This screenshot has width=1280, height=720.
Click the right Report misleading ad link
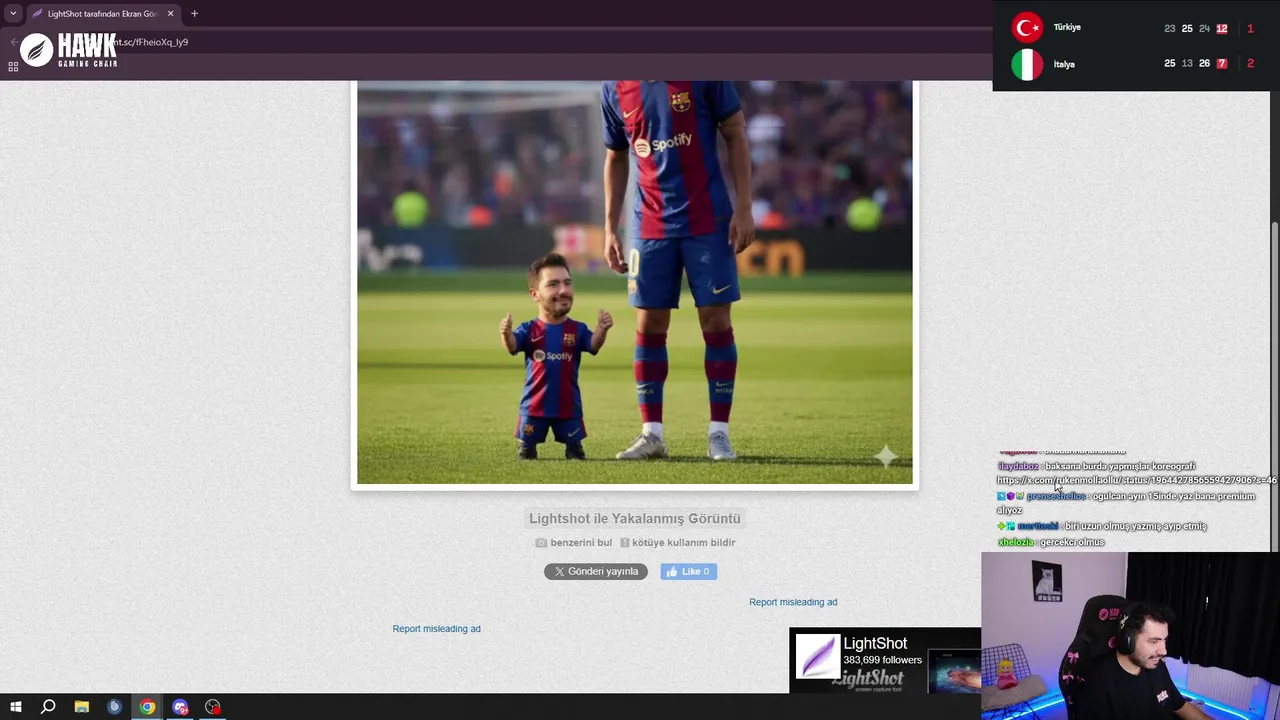(793, 602)
